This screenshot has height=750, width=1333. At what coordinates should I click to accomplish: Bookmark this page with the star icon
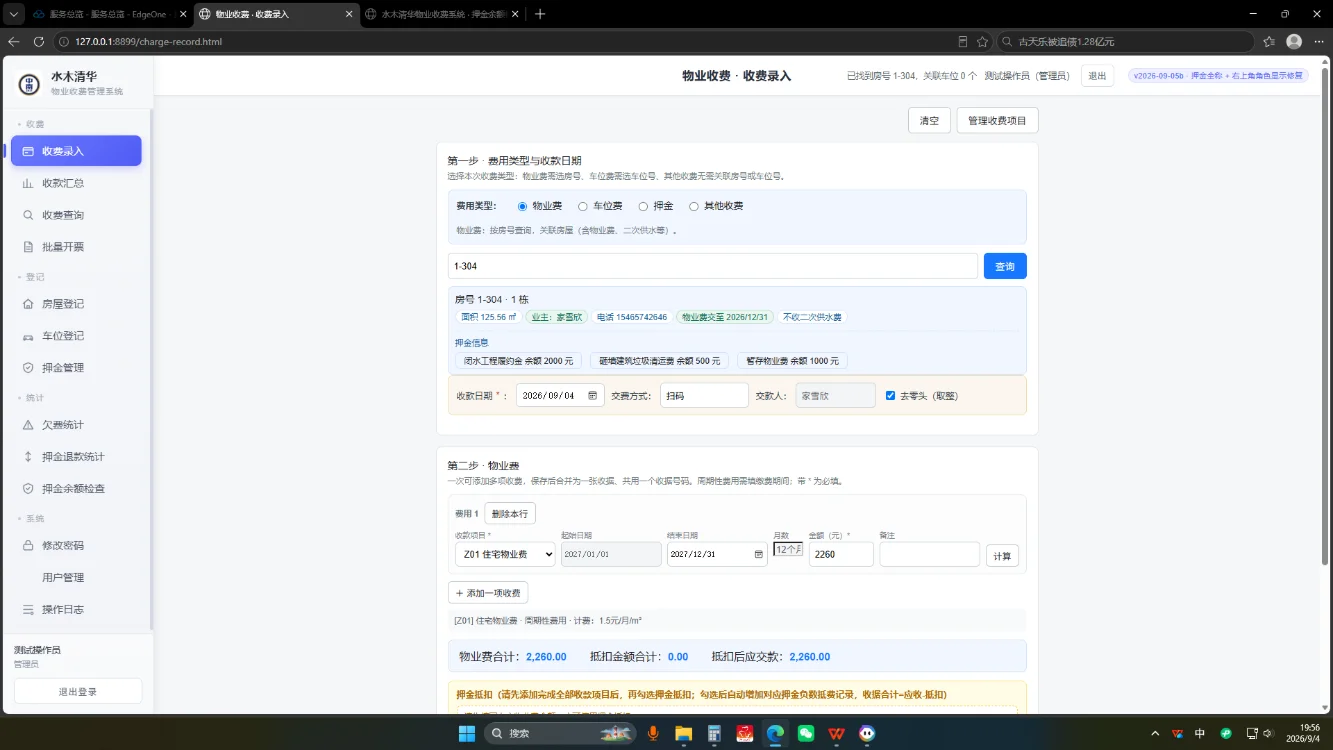point(982,42)
